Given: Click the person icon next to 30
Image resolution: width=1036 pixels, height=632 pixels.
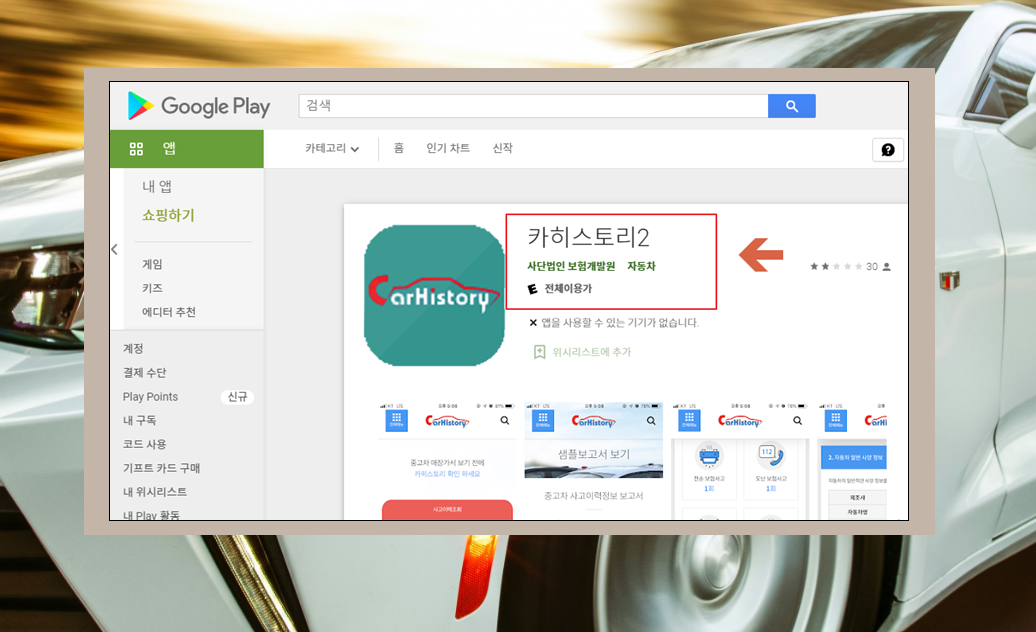Looking at the screenshot, I should (887, 267).
